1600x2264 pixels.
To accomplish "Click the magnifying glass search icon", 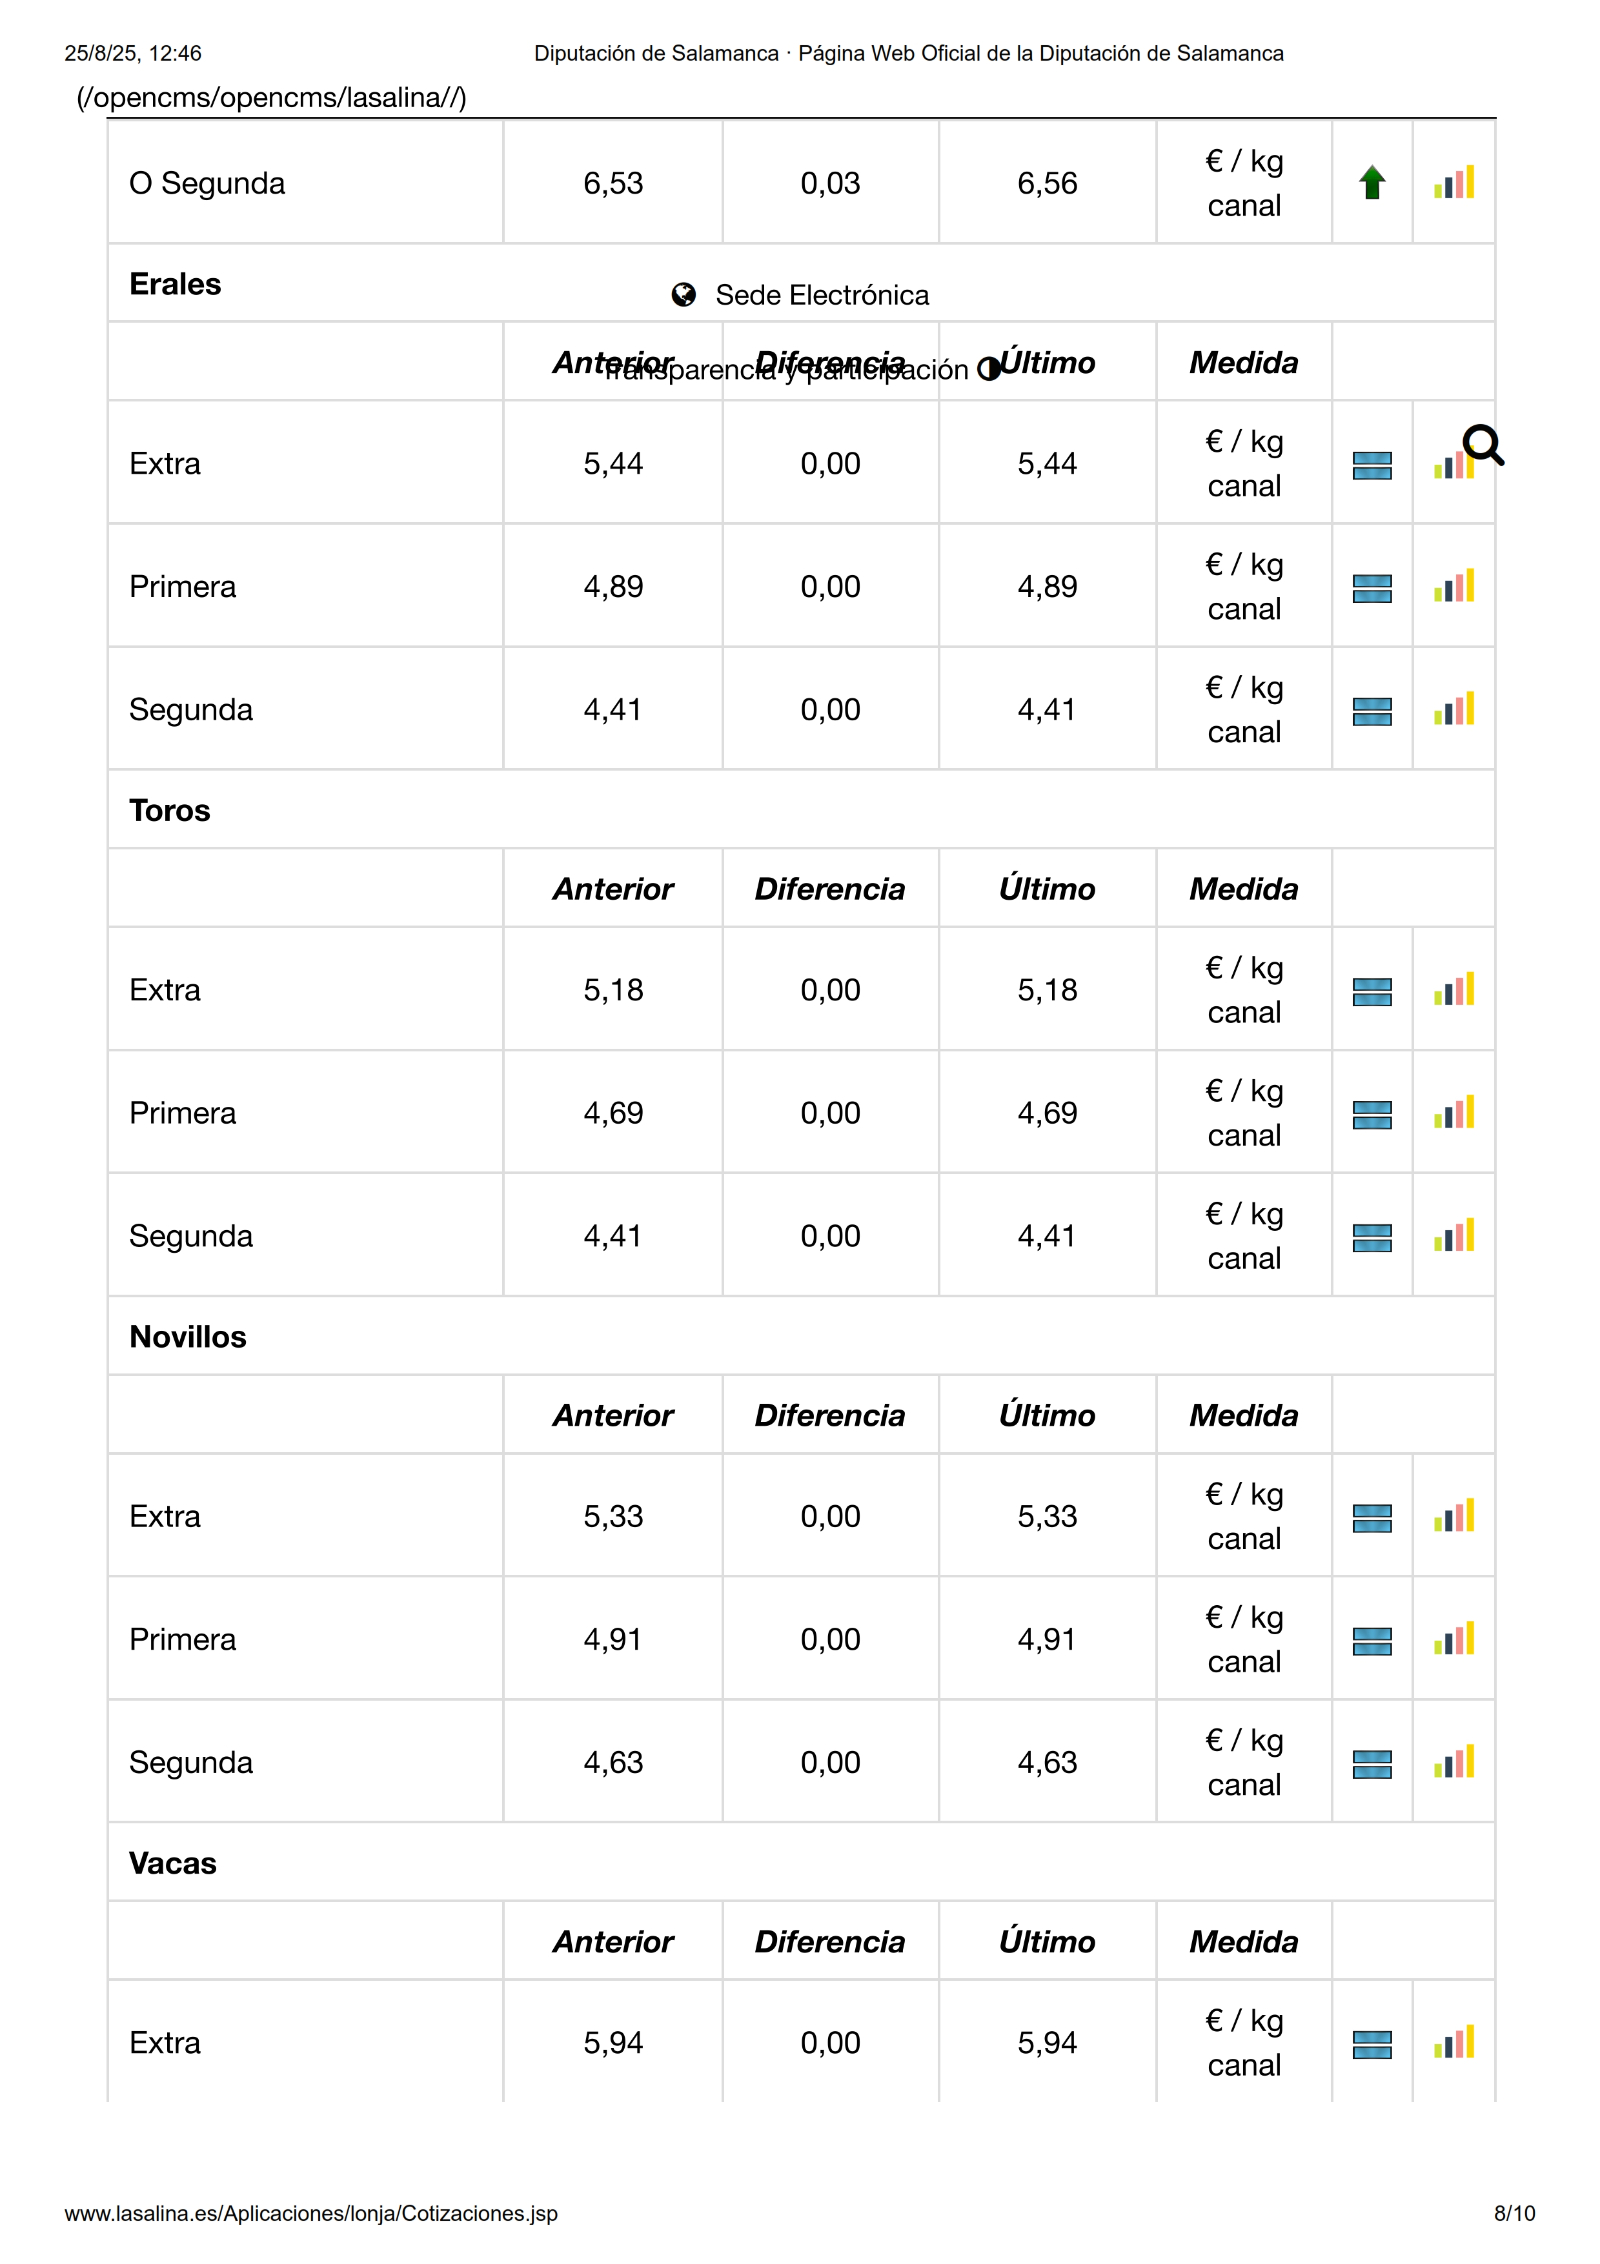I will (x=1483, y=445).
